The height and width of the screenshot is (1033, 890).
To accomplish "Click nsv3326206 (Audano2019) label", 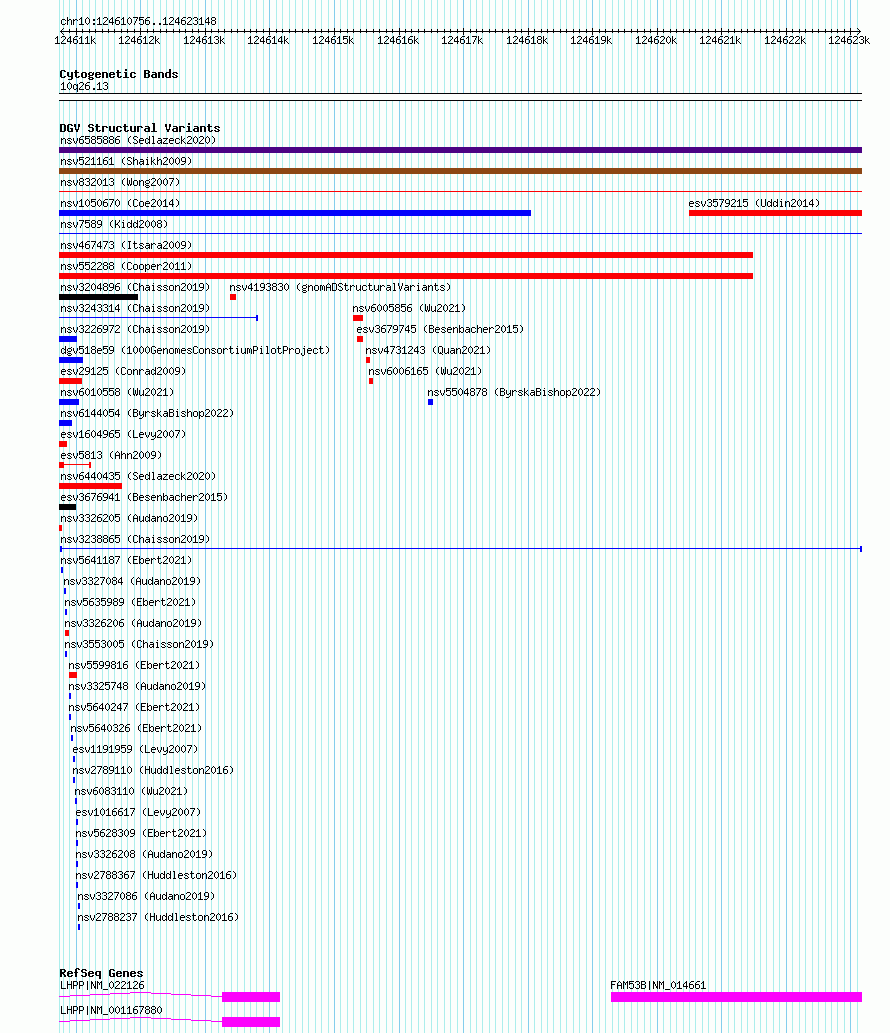I will (133, 625).
